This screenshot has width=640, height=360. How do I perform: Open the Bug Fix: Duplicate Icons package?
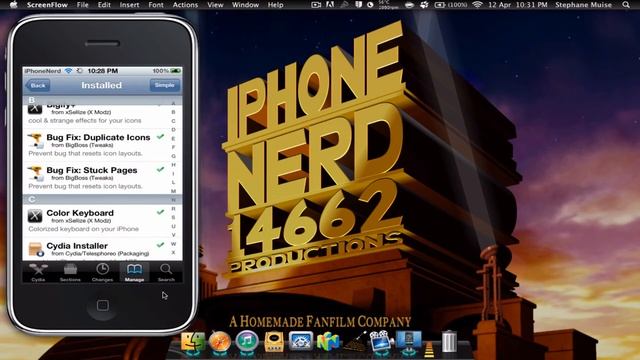pyautogui.click(x=96, y=144)
